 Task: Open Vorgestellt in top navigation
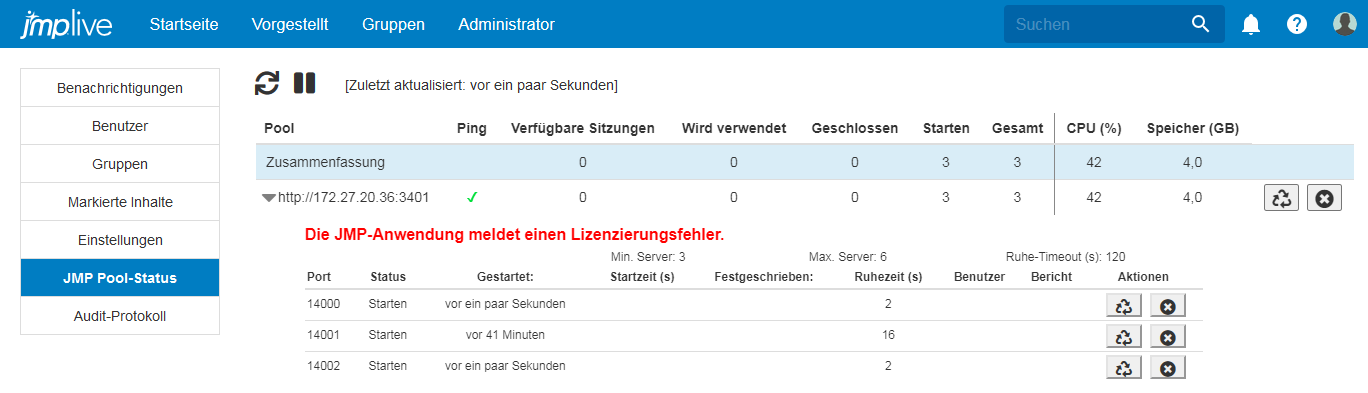[290, 24]
